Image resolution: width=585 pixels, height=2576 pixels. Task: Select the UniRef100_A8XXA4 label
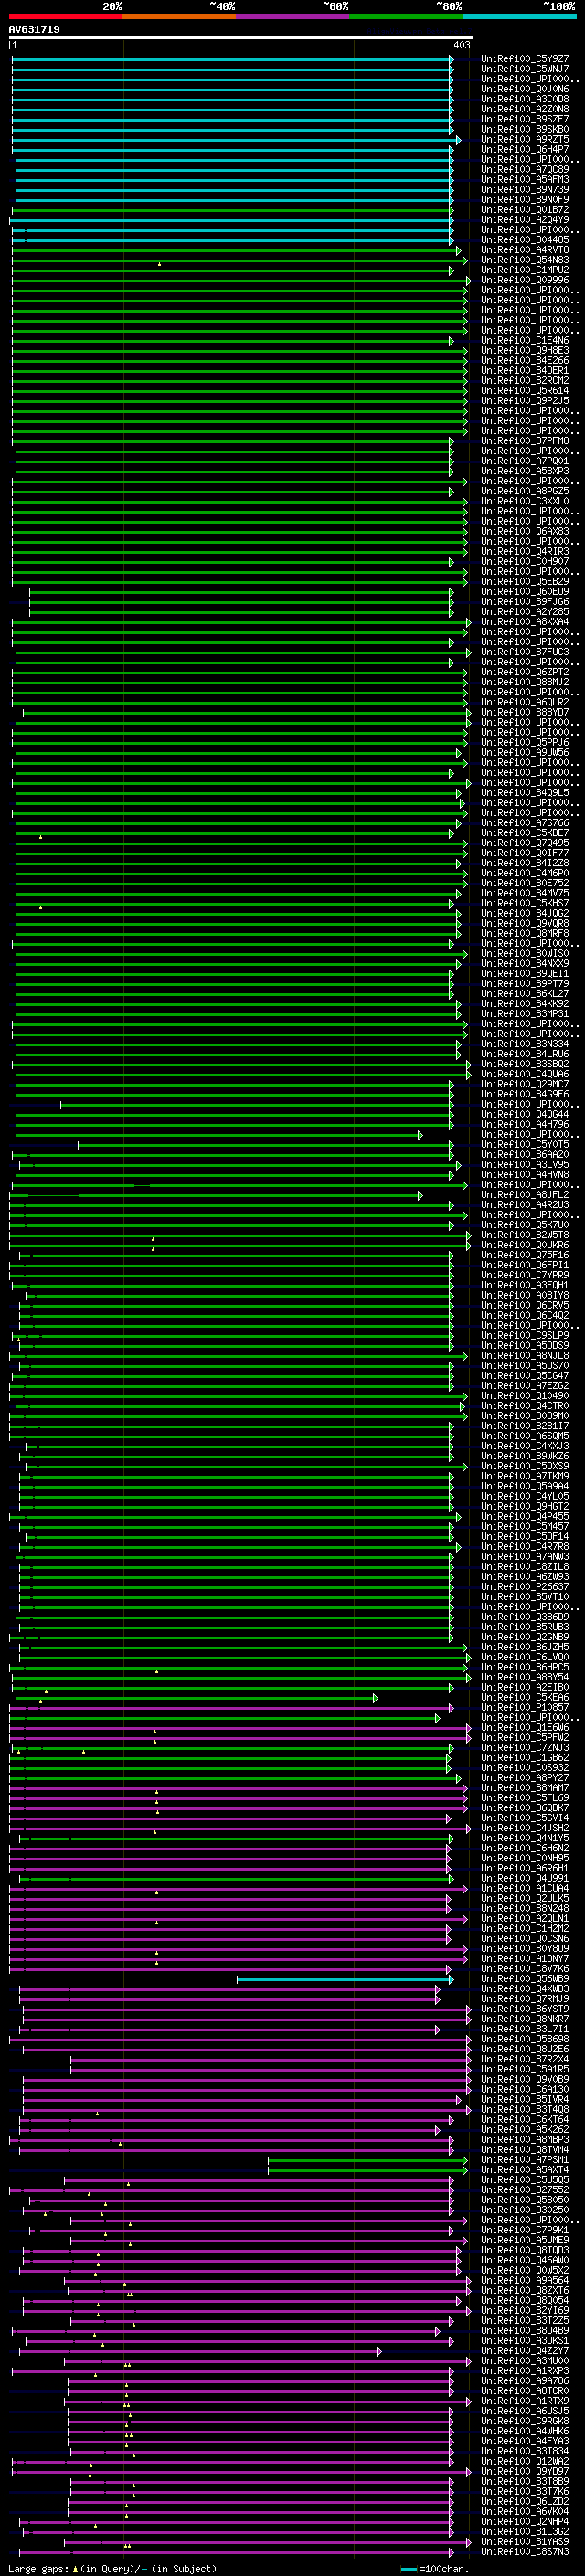[x=525, y=622]
